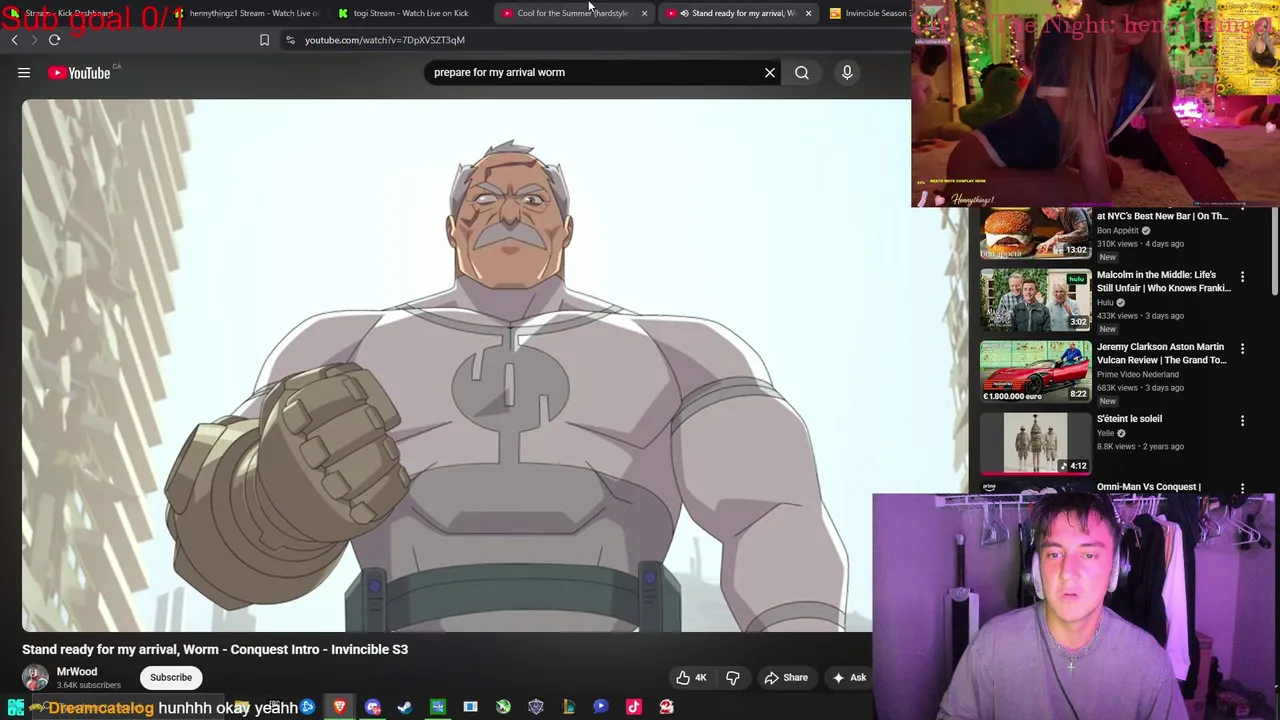Open the Ask AI button

(849, 677)
